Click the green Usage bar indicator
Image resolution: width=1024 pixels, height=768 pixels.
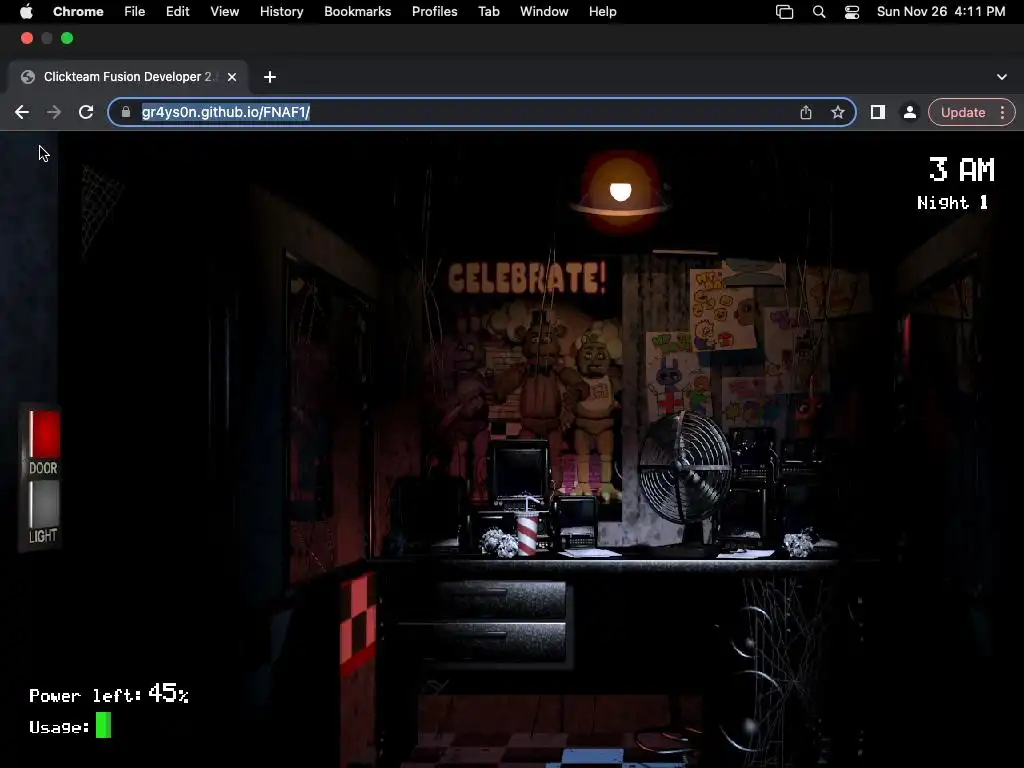pos(103,725)
